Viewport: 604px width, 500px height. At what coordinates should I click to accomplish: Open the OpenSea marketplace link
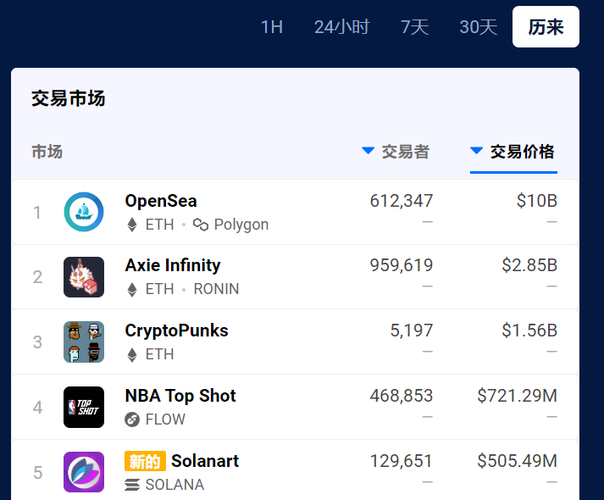pyautogui.click(x=161, y=201)
